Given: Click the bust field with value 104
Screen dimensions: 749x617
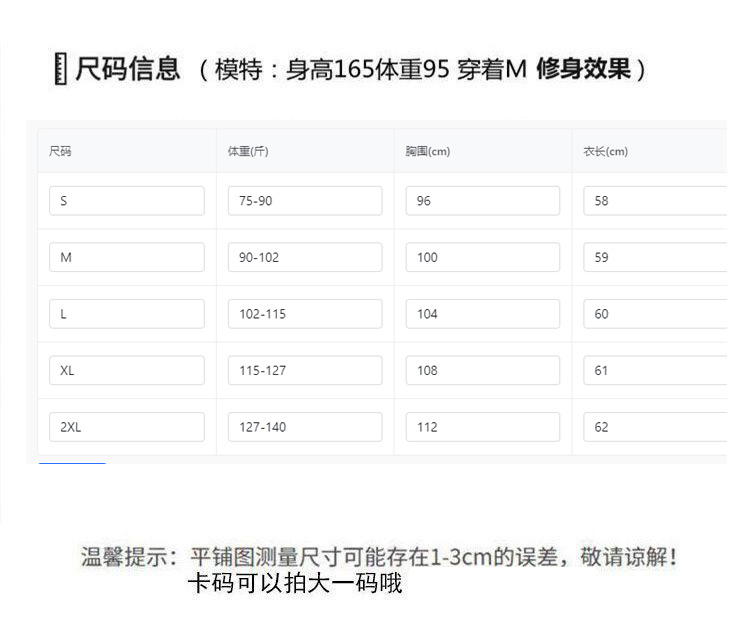Looking at the screenshot, I should click(482, 314).
